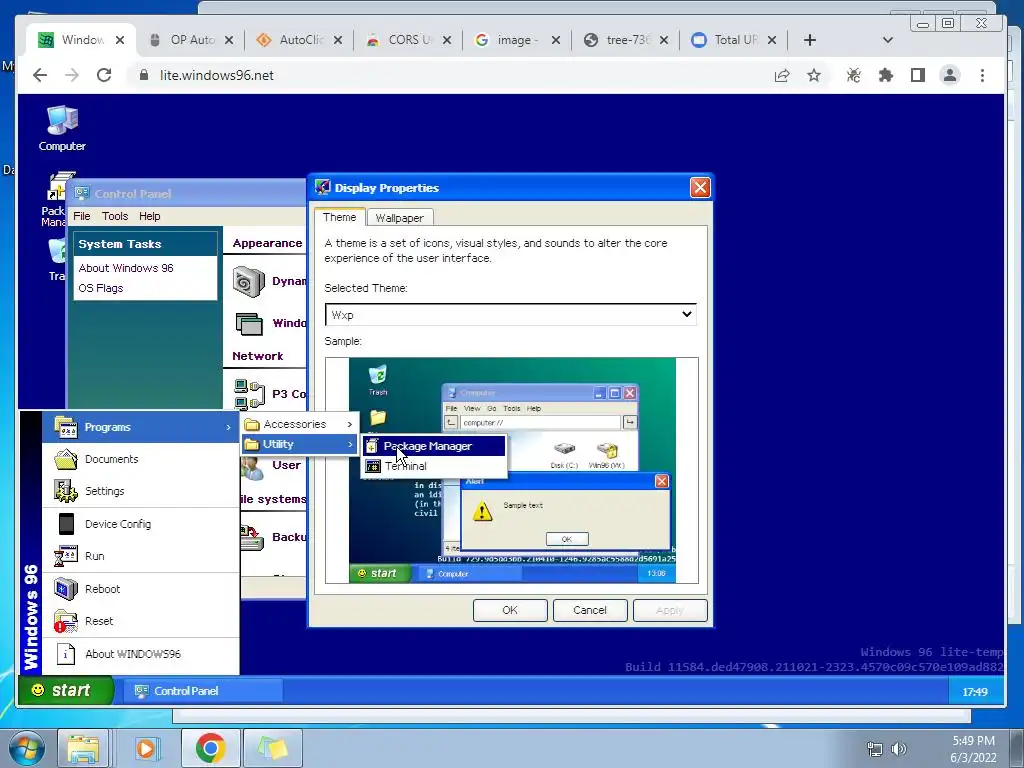Select Control Panel taskbar button
This screenshot has height=768, width=1024.
(205, 691)
